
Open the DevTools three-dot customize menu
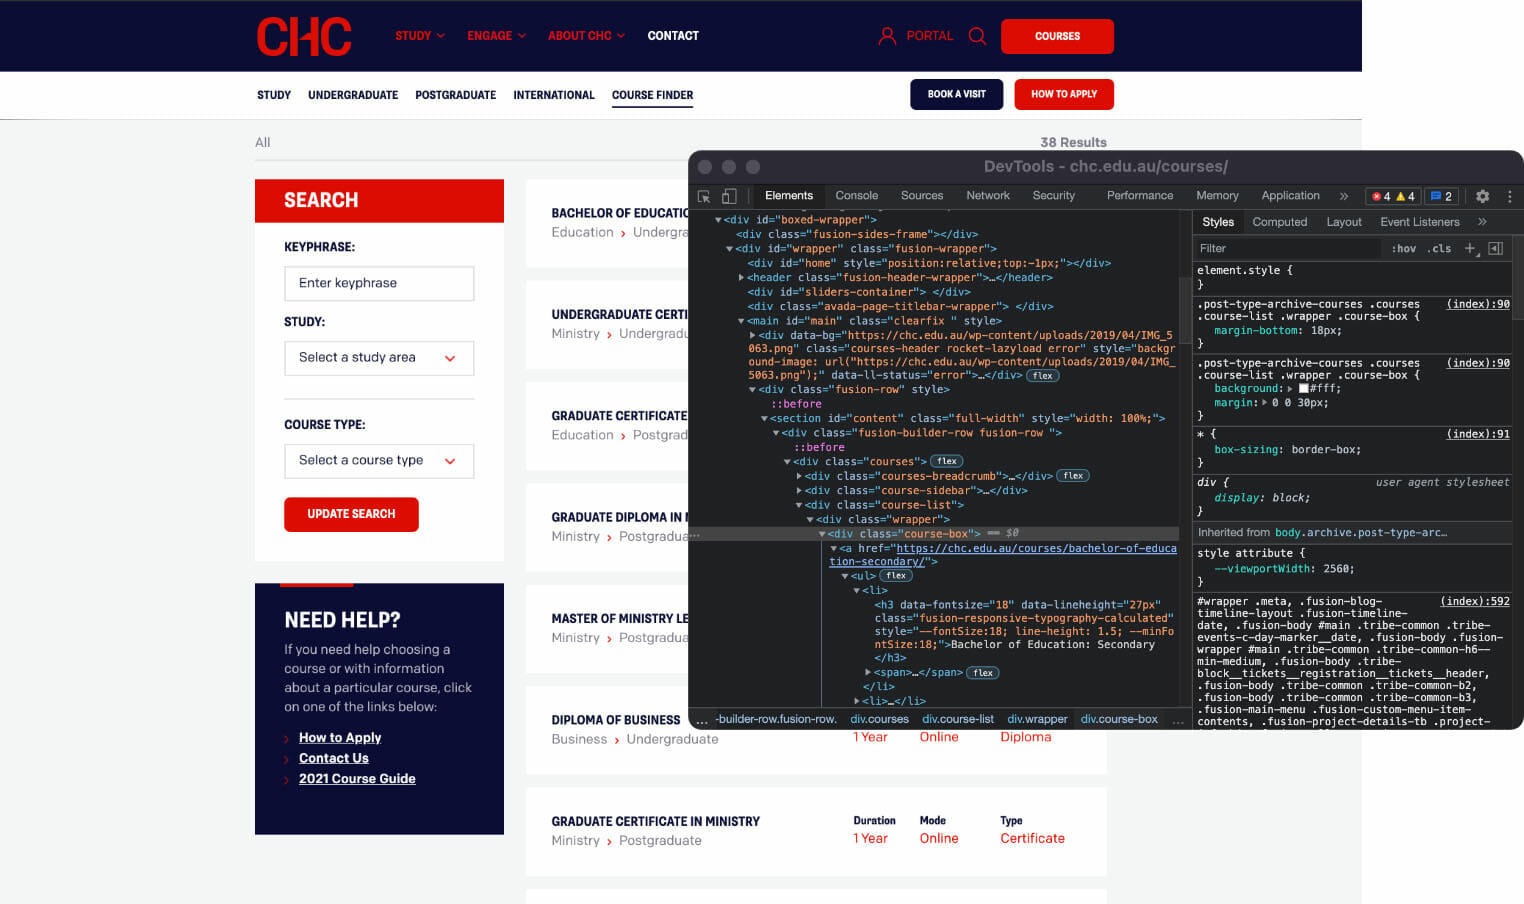[1509, 196]
